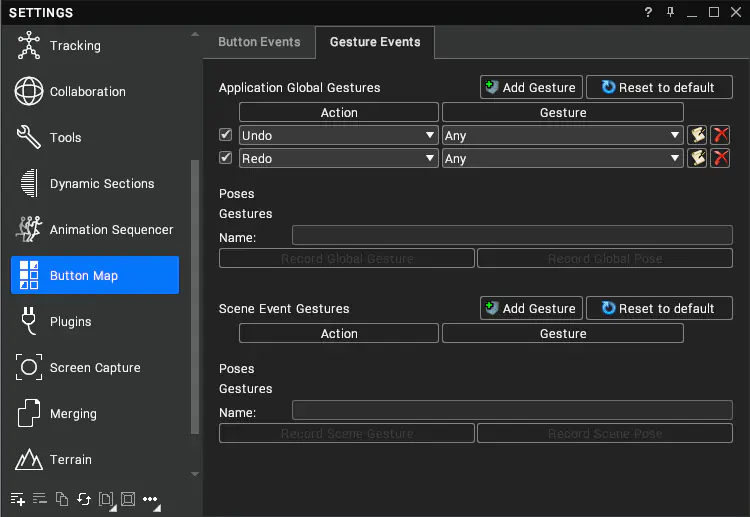Screen dimensions: 750x517
Task: Click Action column header in Global Gestures table
Action: point(339,112)
